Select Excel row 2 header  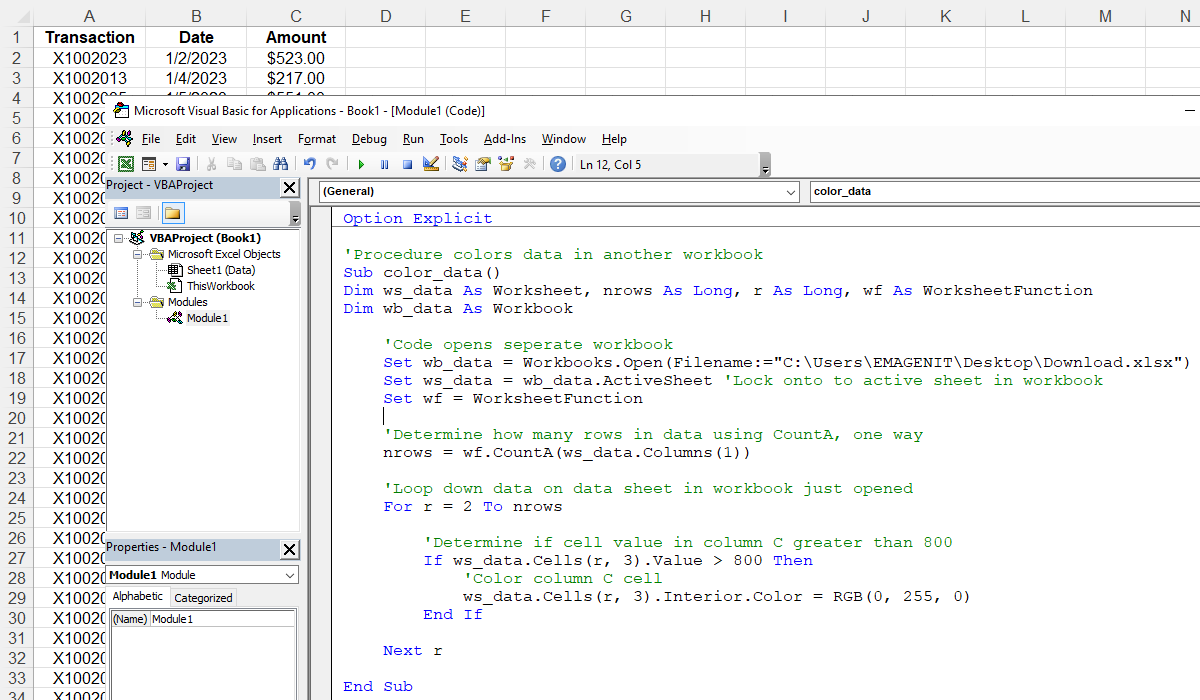(16, 58)
